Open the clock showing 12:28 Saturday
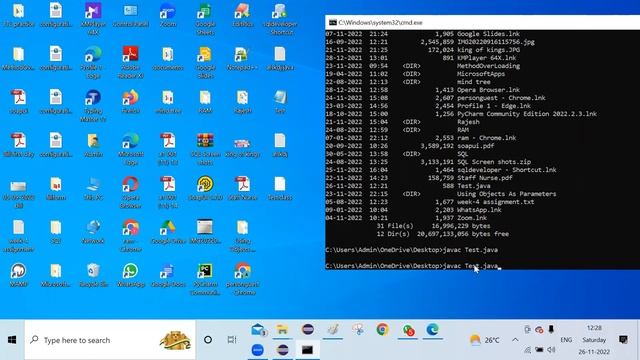 tap(594, 340)
